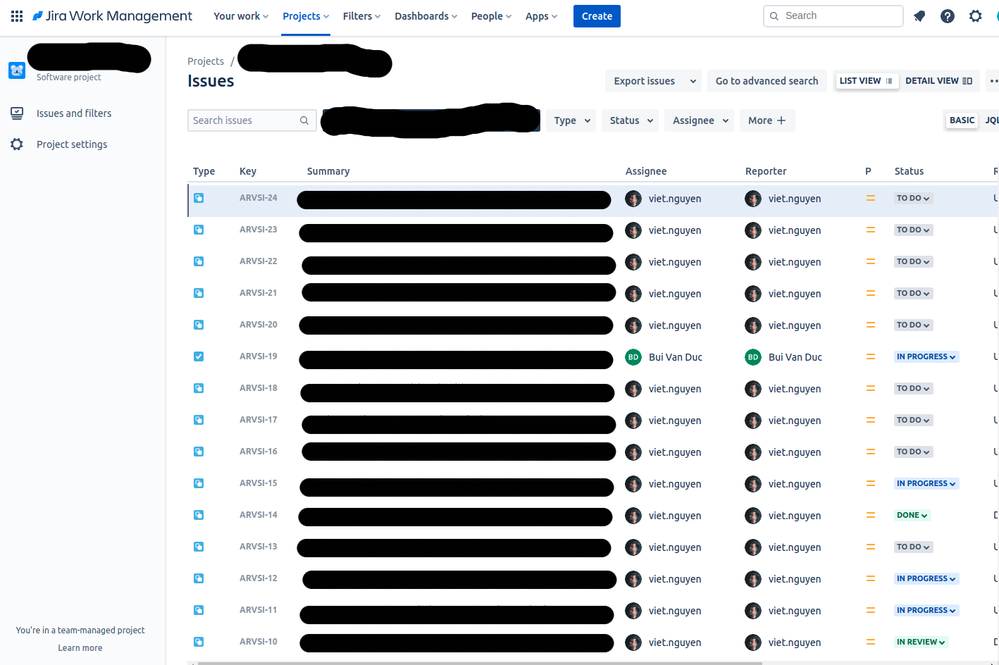Viewport: 999px width, 665px height.
Task: Click the priority icon on ARVSI-15
Action: 870,483
